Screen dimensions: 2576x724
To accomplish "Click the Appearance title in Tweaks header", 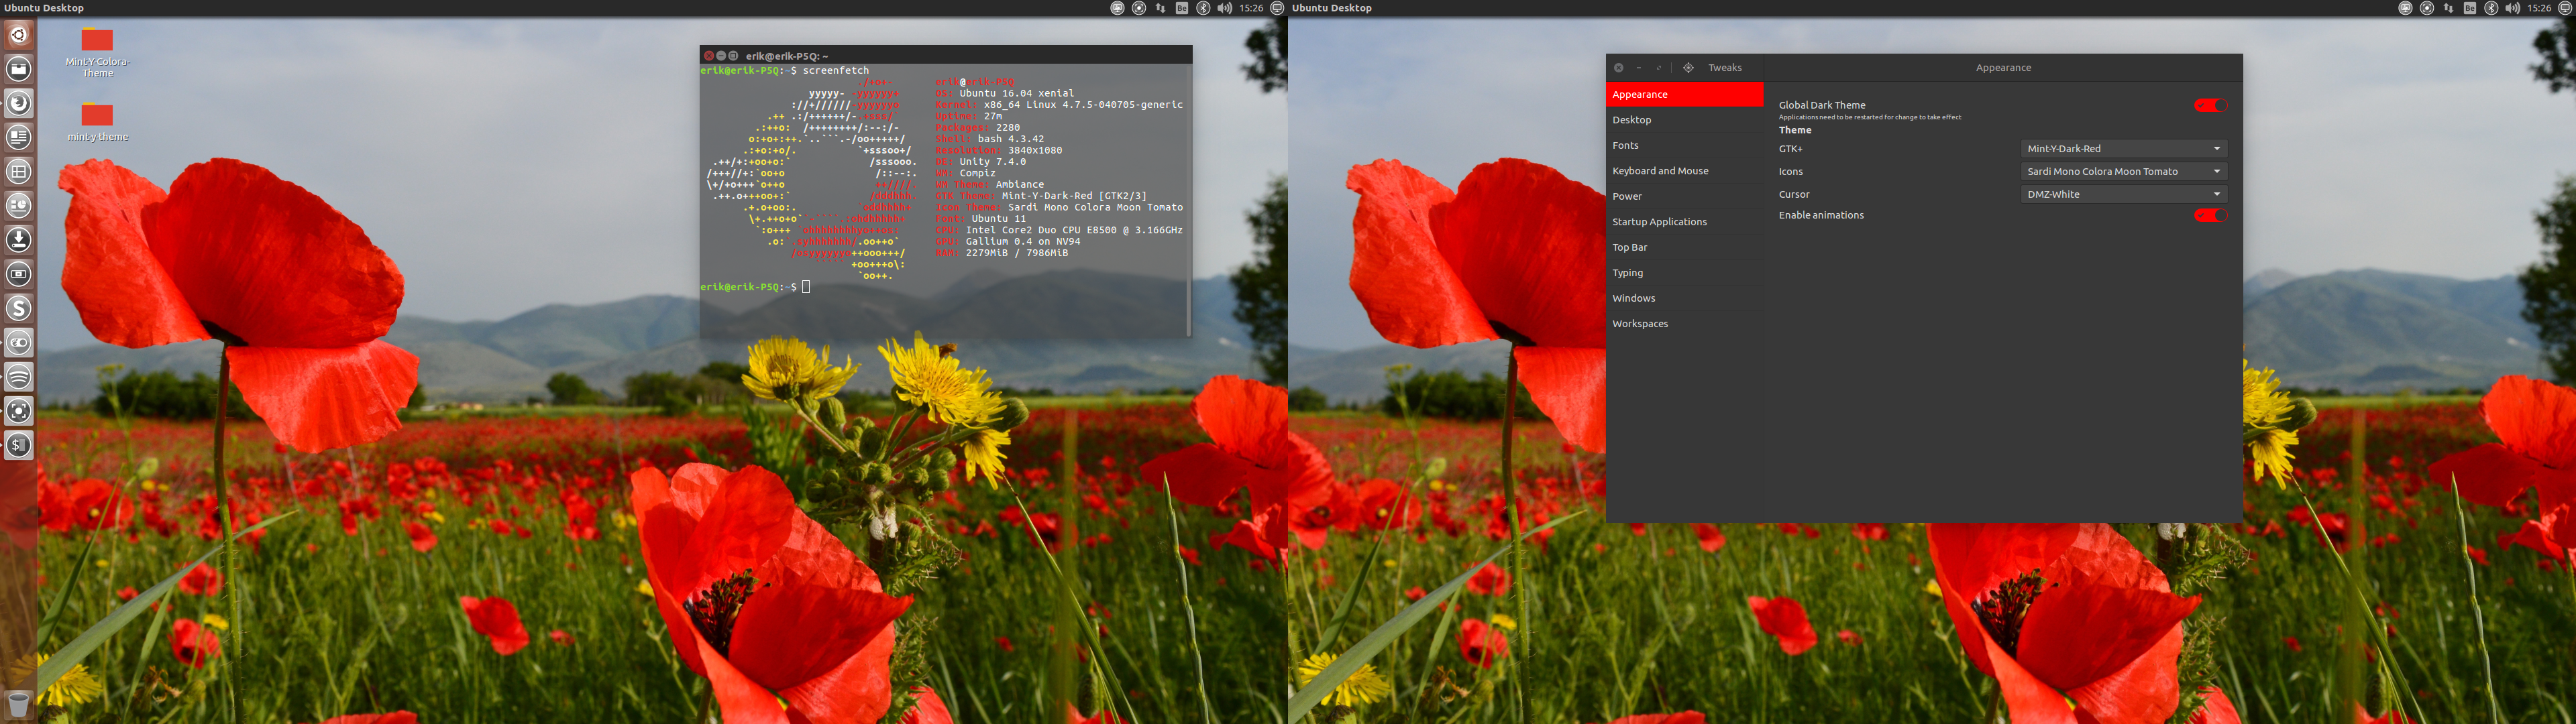I will click(x=2003, y=68).
